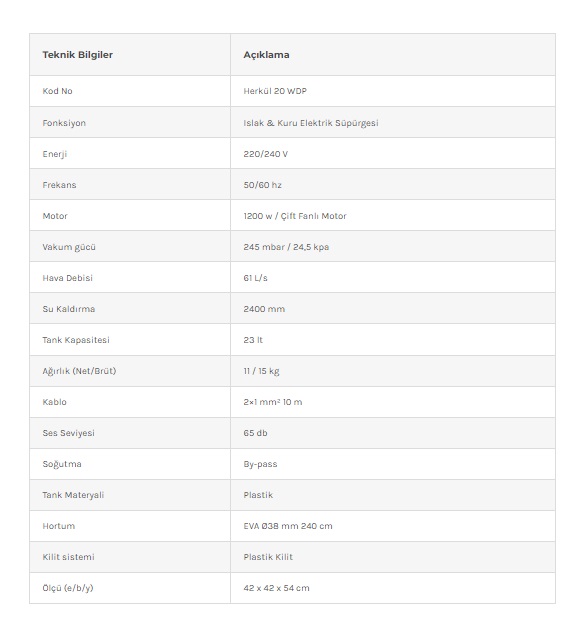The image size is (587, 633).
Task: Select the '42 x 42 x 54 cm' dimensions
Action: coord(276,588)
